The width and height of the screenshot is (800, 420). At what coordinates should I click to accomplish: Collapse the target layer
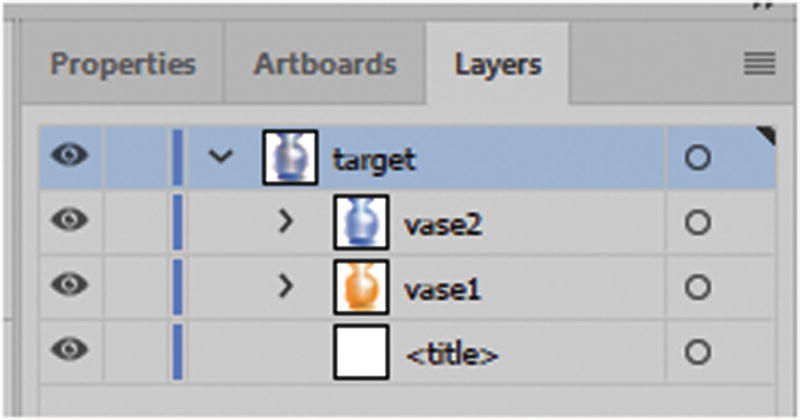pos(223,158)
